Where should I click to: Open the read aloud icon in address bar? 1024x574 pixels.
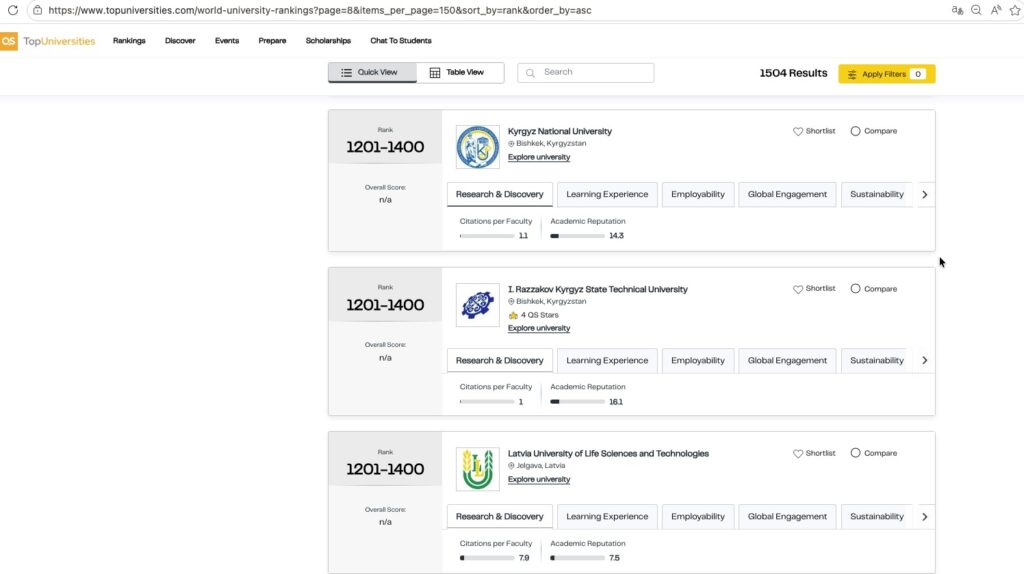[x=995, y=10]
